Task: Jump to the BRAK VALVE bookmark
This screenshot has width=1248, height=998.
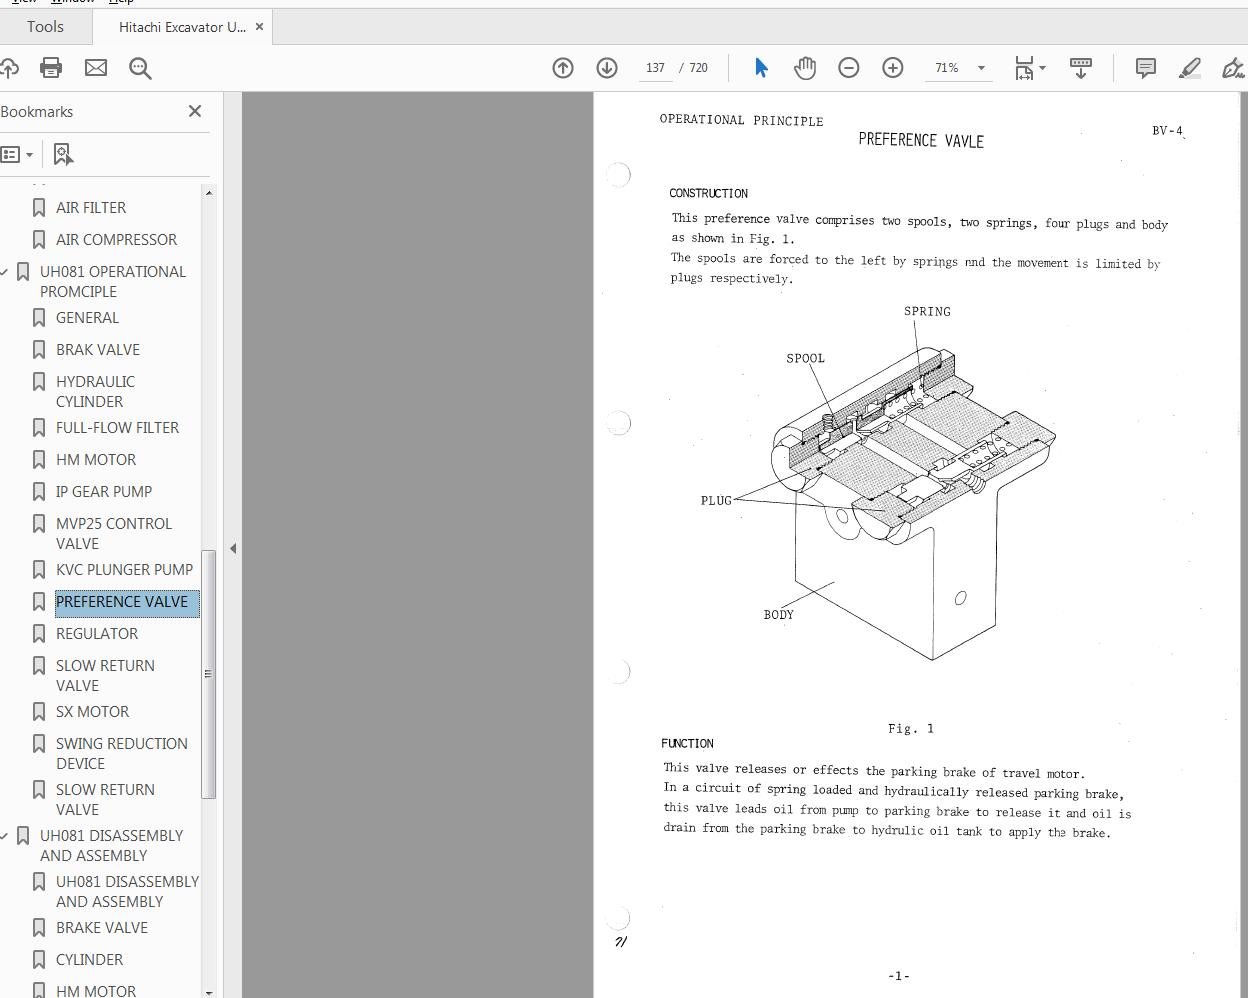Action: coord(99,349)
